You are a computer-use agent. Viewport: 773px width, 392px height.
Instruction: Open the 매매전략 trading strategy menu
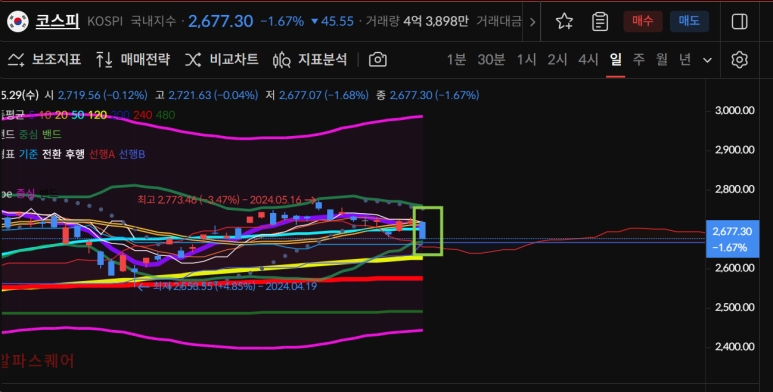(133, 60)
